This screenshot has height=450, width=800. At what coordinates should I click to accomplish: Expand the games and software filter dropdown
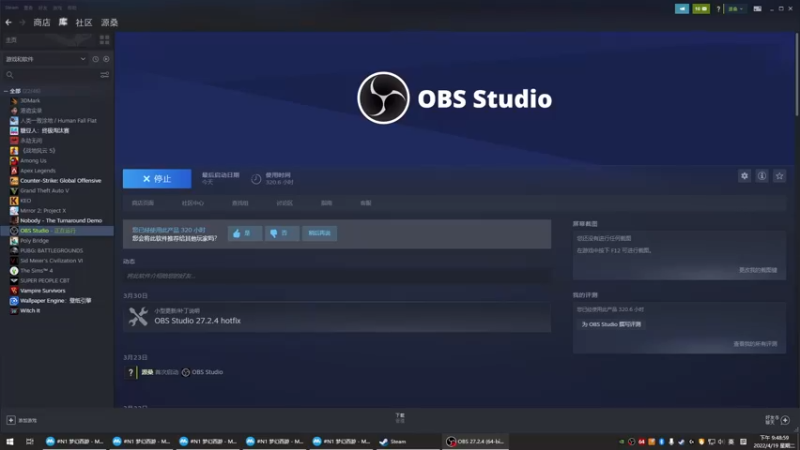(45, 59)
